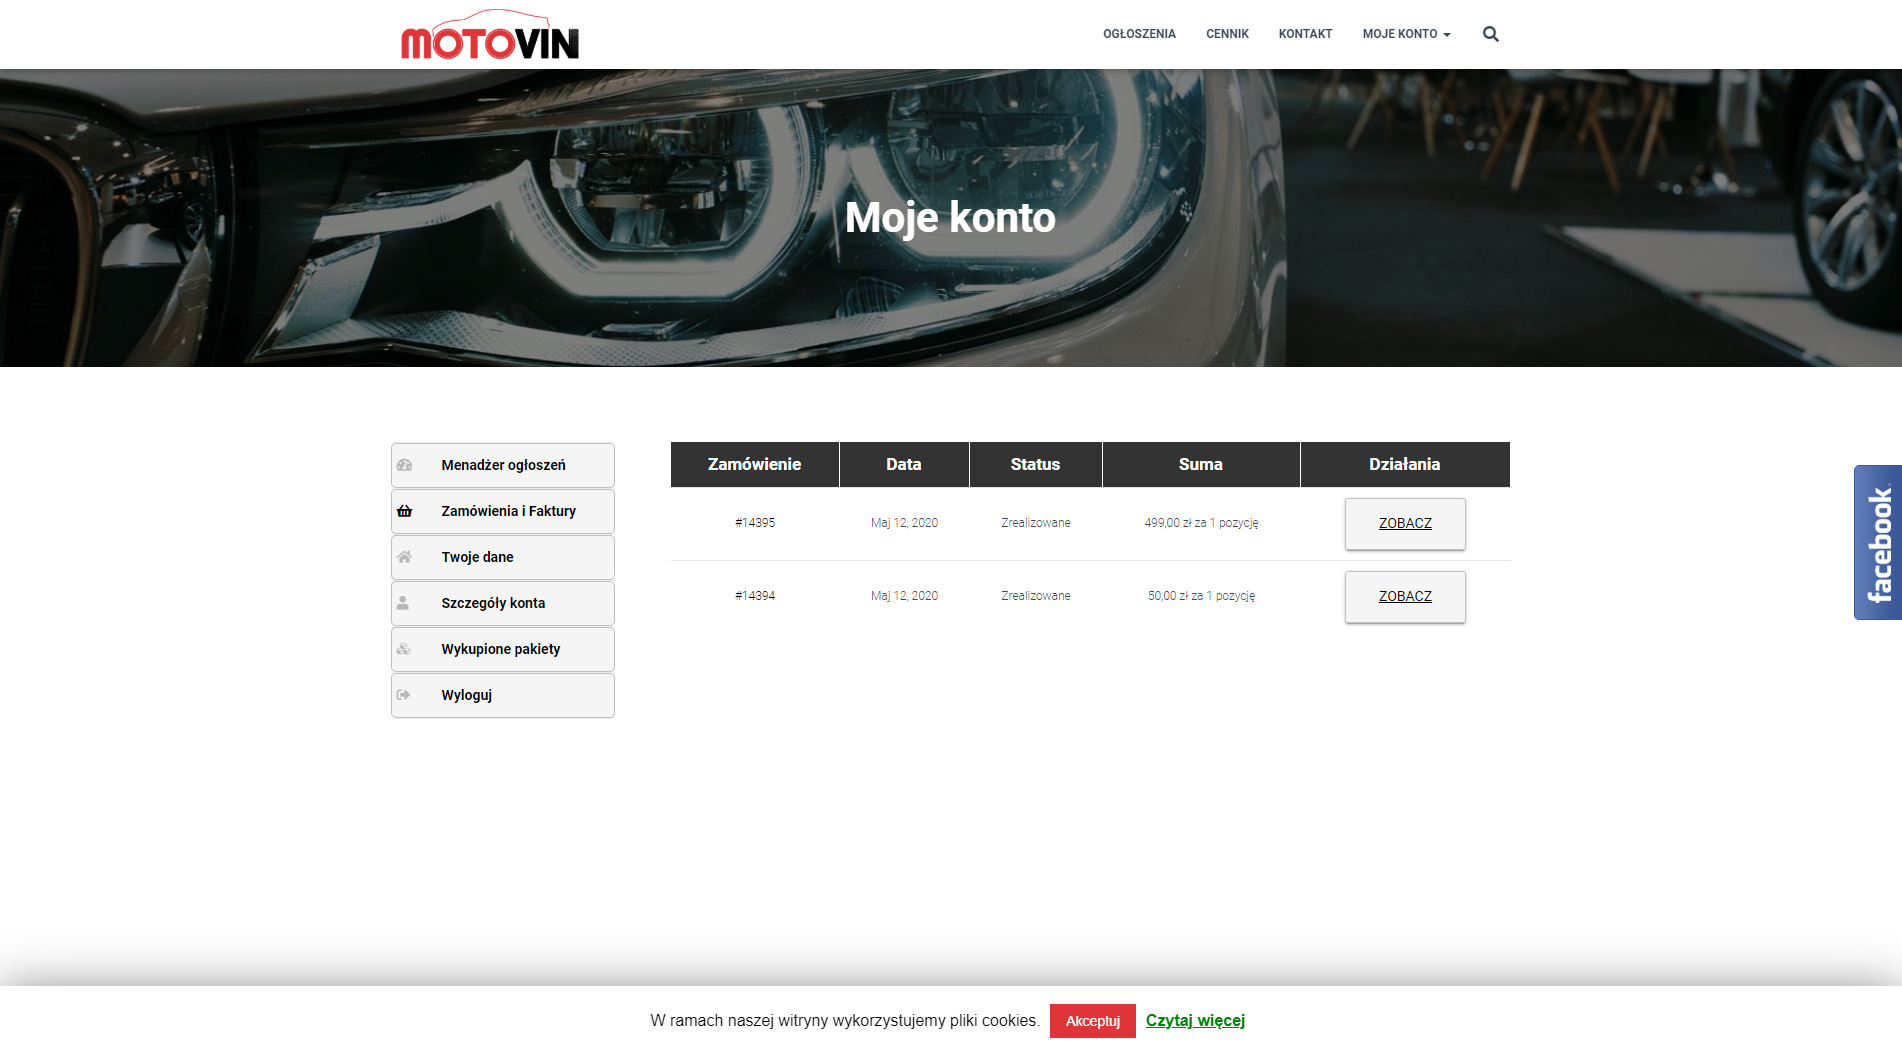Open the Ogłoszenia menu item
This screenshot has width=1902, height=1055.
pyautogui.click(x=1139, y=33)
